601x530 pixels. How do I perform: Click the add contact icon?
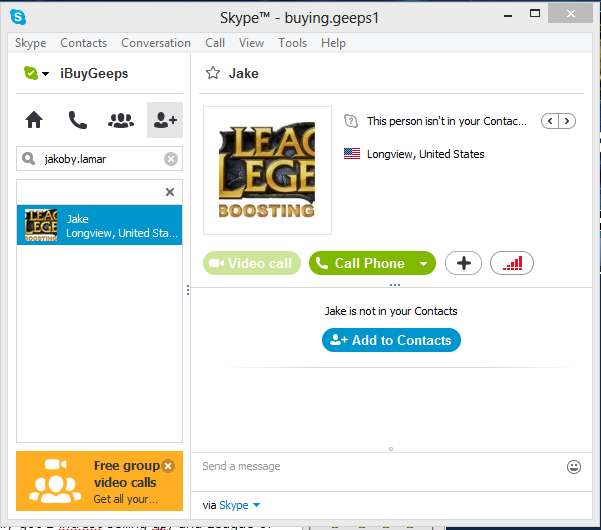(165, 120)
